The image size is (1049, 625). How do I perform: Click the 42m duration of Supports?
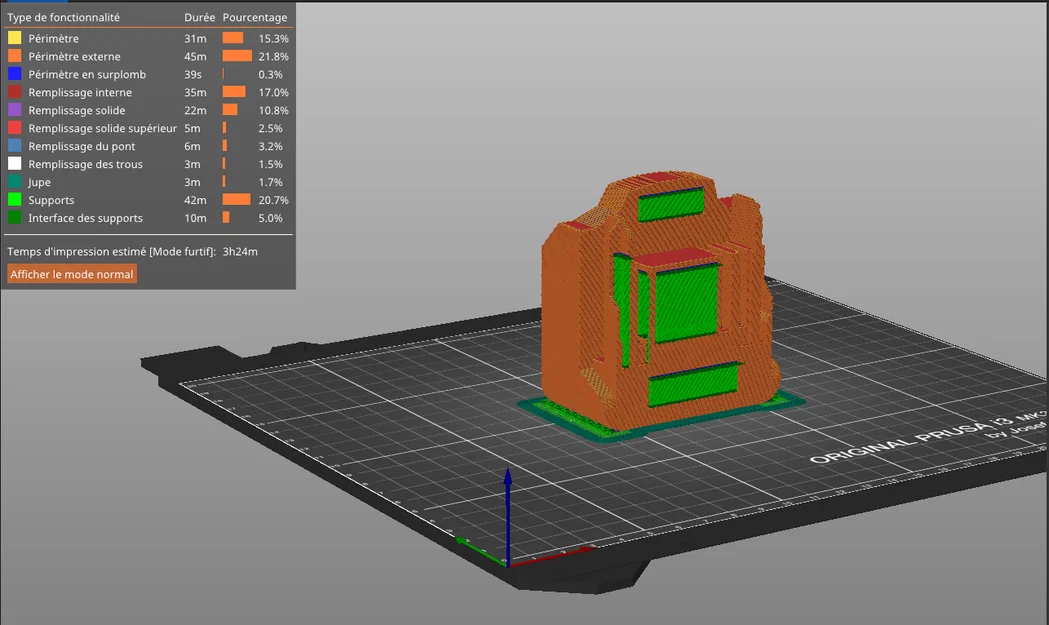pyautogui.click(x=195, y=200)
